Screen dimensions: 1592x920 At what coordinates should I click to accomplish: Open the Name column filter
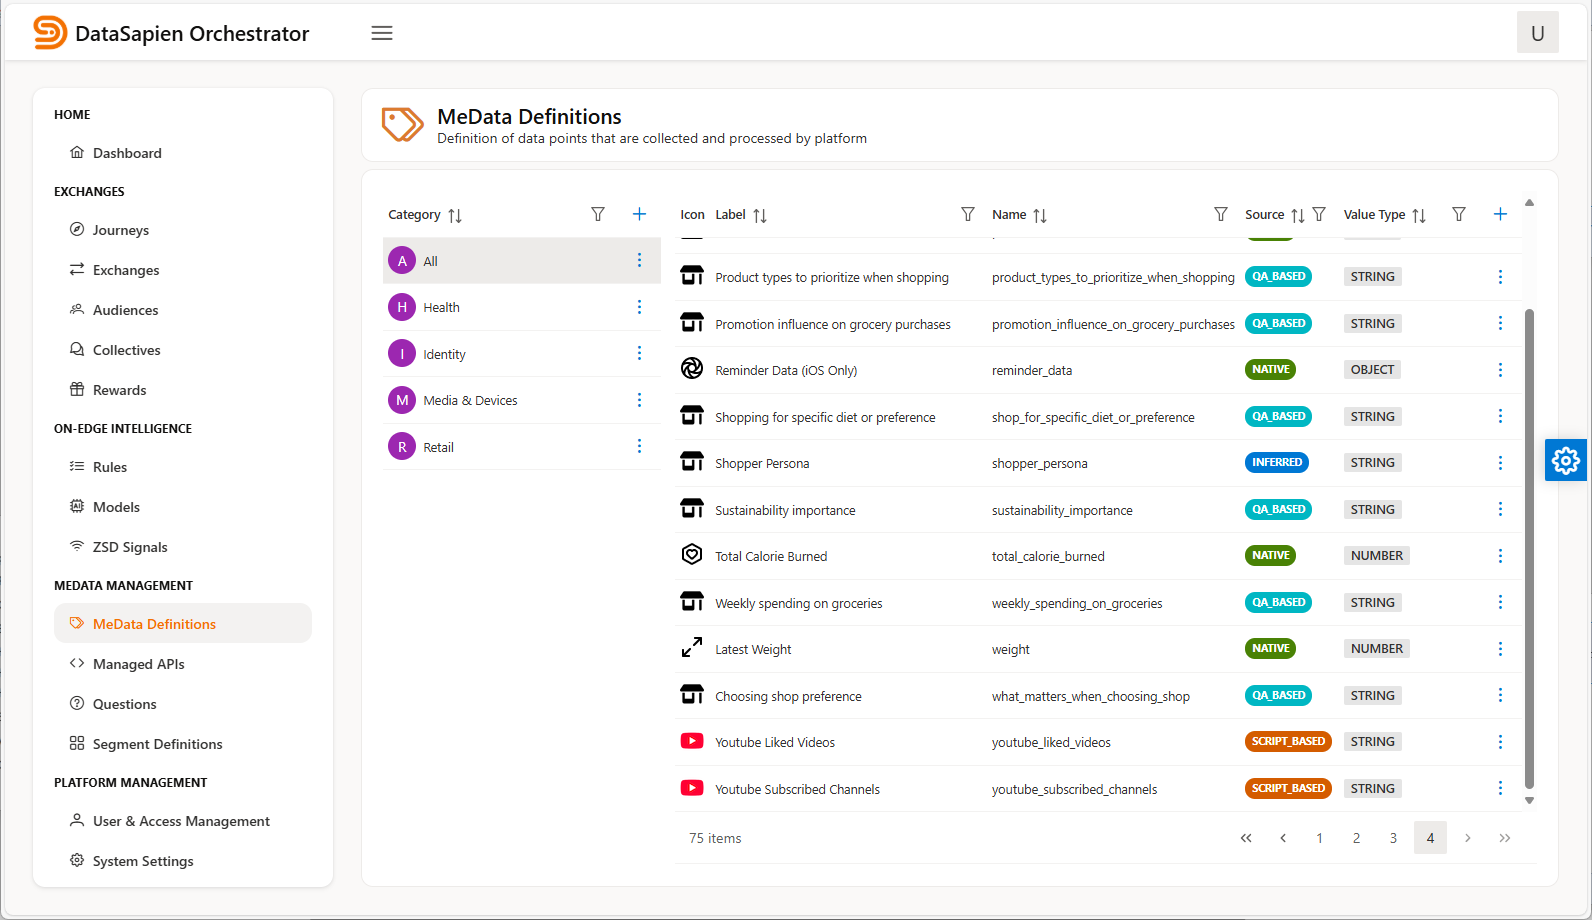[x=1221, y=214]
